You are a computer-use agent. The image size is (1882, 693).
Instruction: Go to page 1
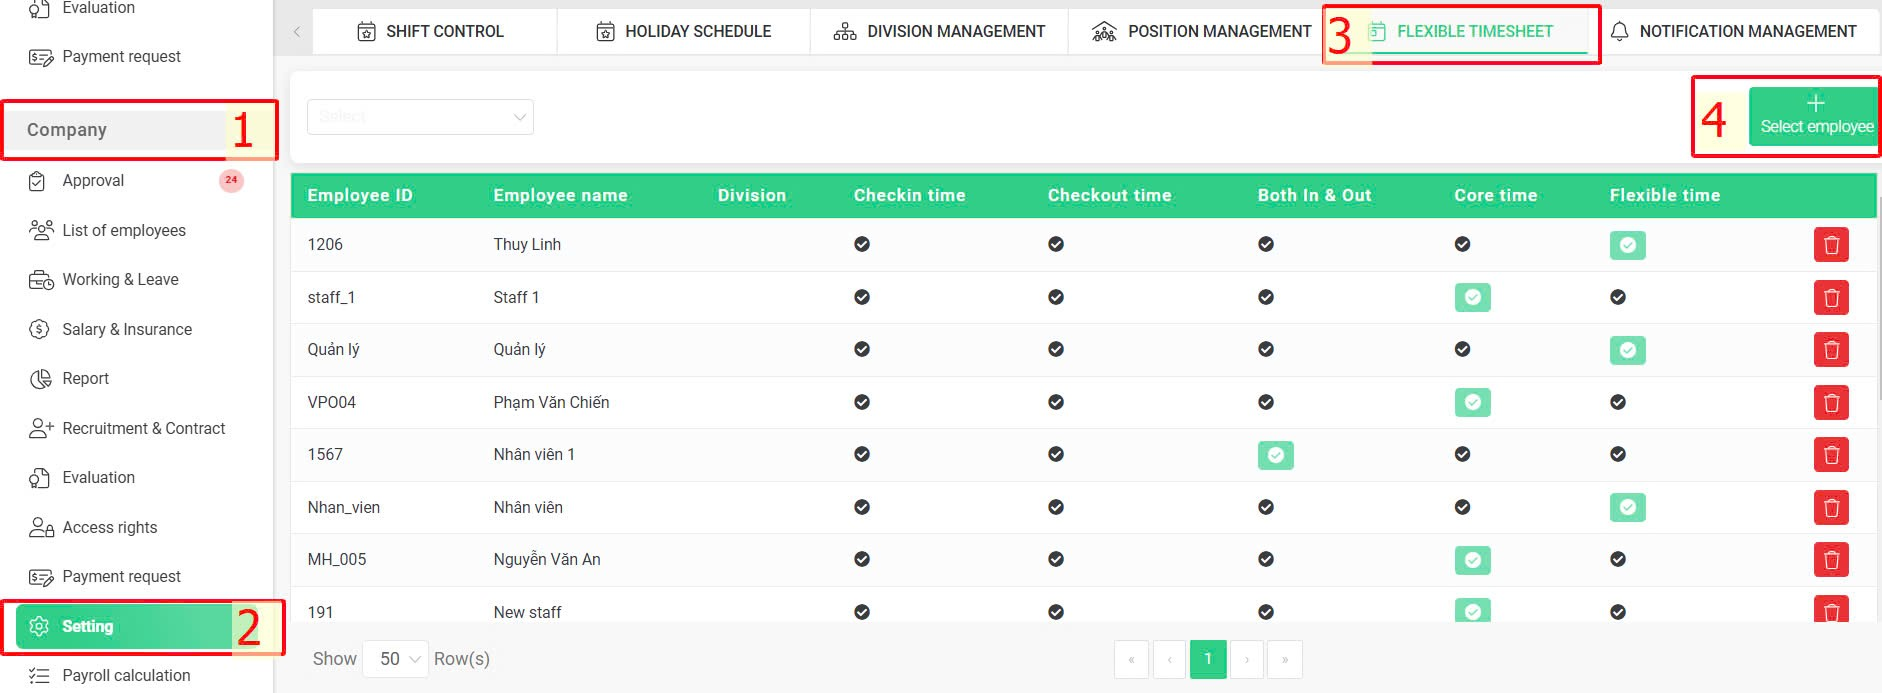click(1208, 659)
